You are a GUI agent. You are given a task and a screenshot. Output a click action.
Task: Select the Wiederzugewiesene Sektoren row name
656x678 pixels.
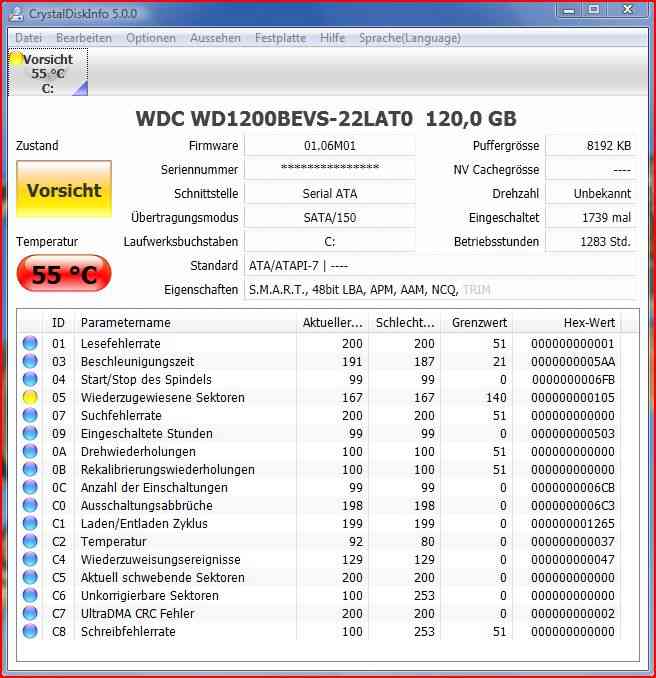click(x=163, y=397)
